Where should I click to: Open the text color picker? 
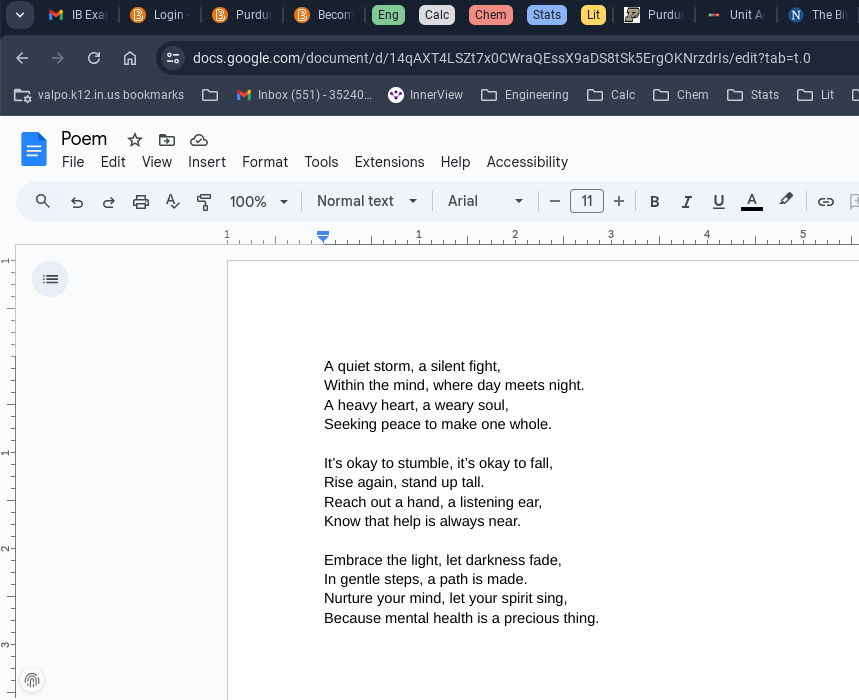[x=752, y=202]
